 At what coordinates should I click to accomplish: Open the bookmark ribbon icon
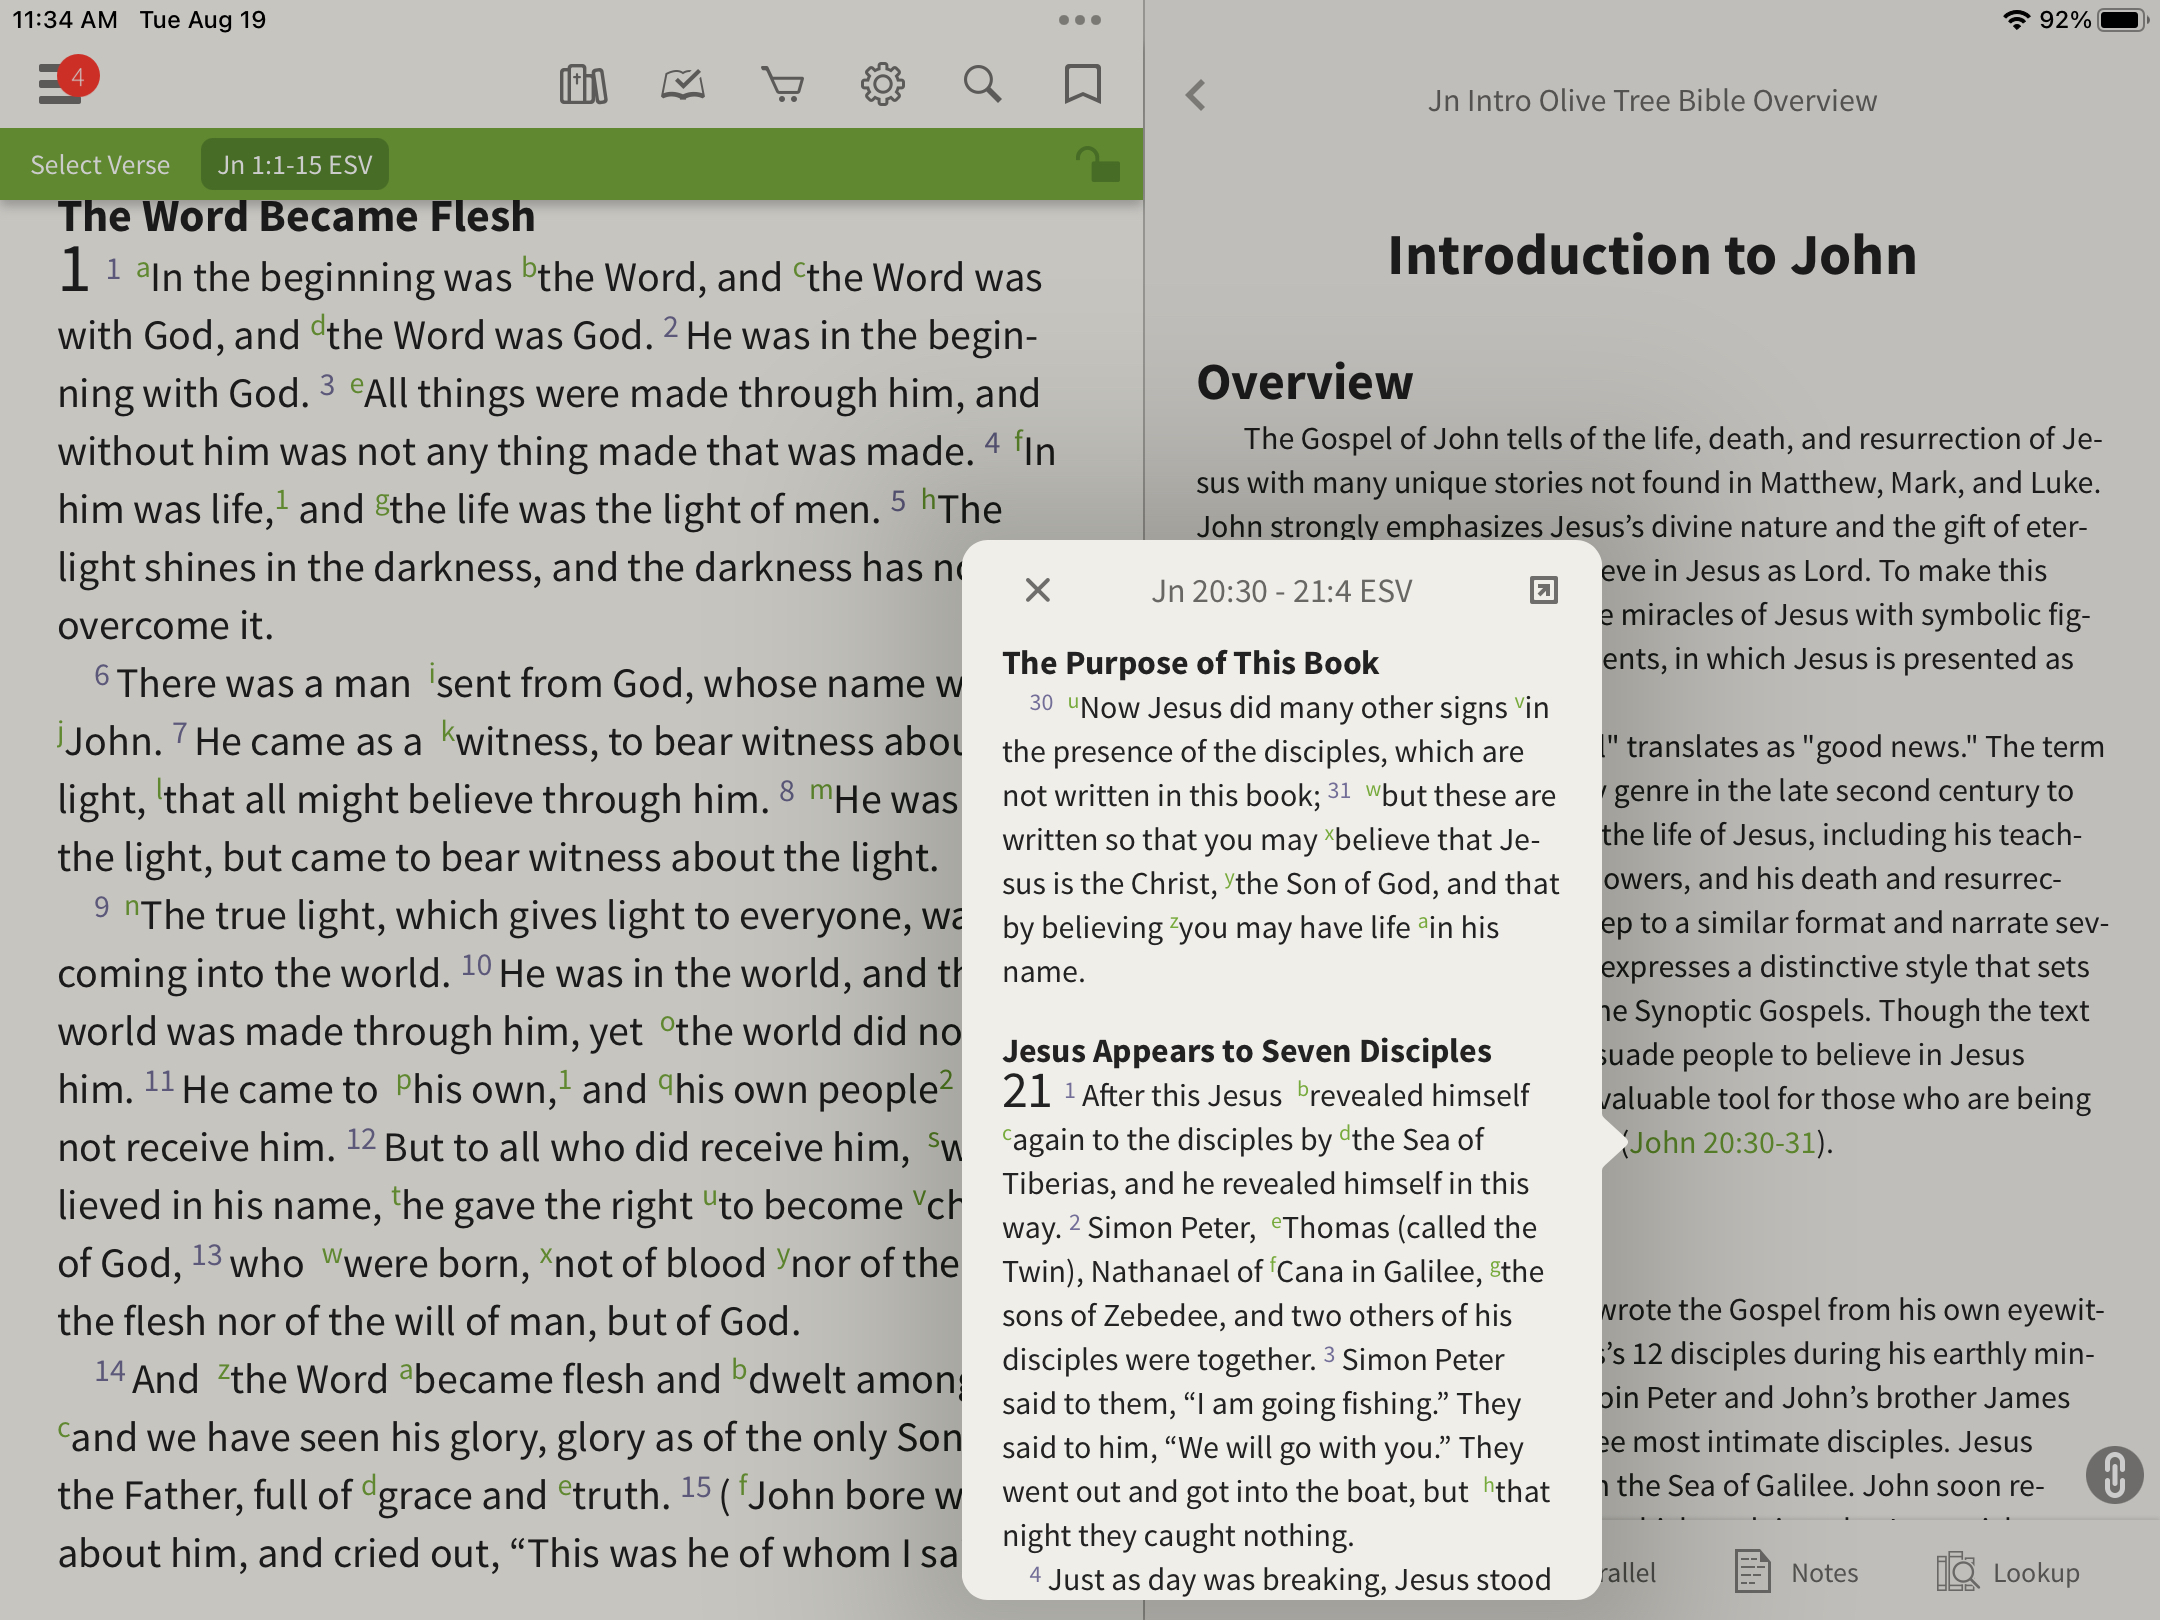[x=1082, y=85]
